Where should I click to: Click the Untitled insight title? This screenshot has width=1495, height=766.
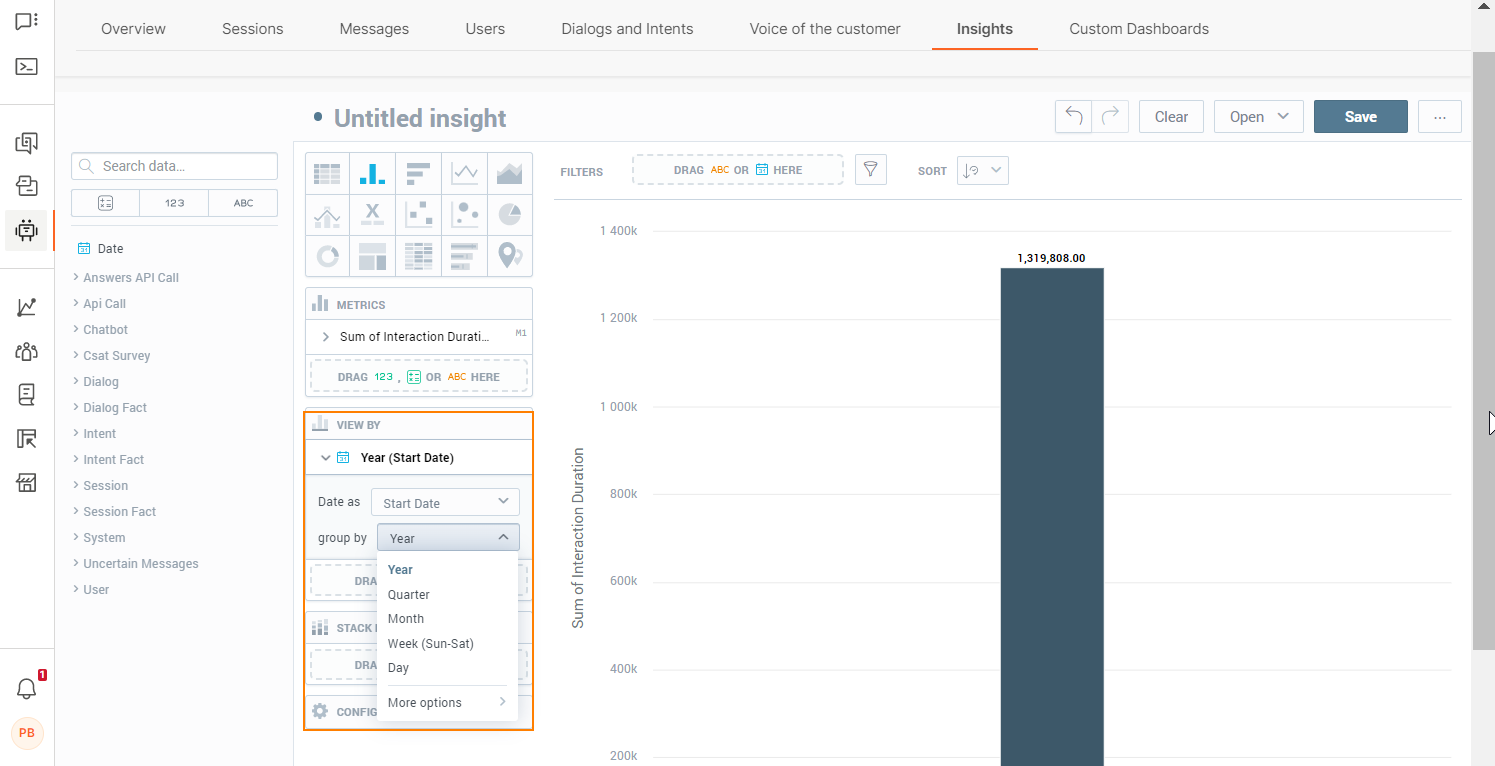click(420, 118)
